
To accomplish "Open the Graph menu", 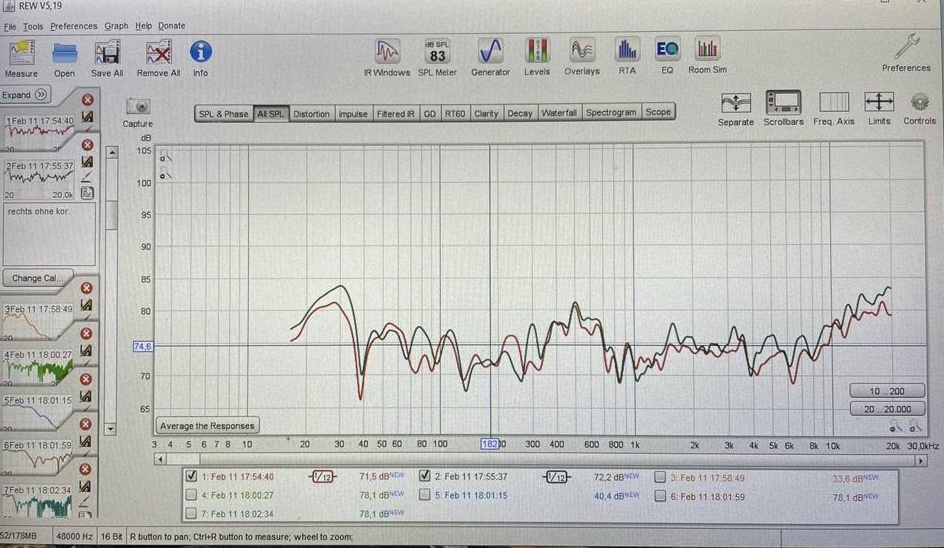I will point(116,26).
